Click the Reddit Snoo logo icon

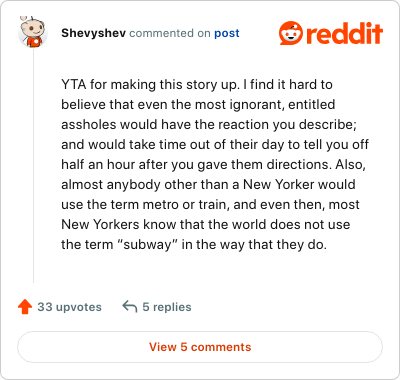click(291, 33)
